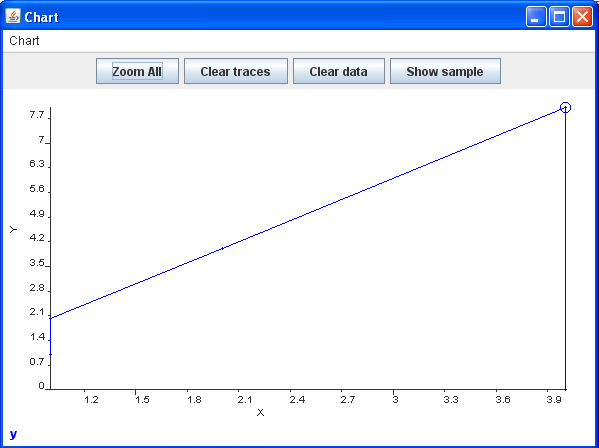The image size is (599, 448).
Task: Click the 3.9 tick label on X axis
Action: point(554,400)
